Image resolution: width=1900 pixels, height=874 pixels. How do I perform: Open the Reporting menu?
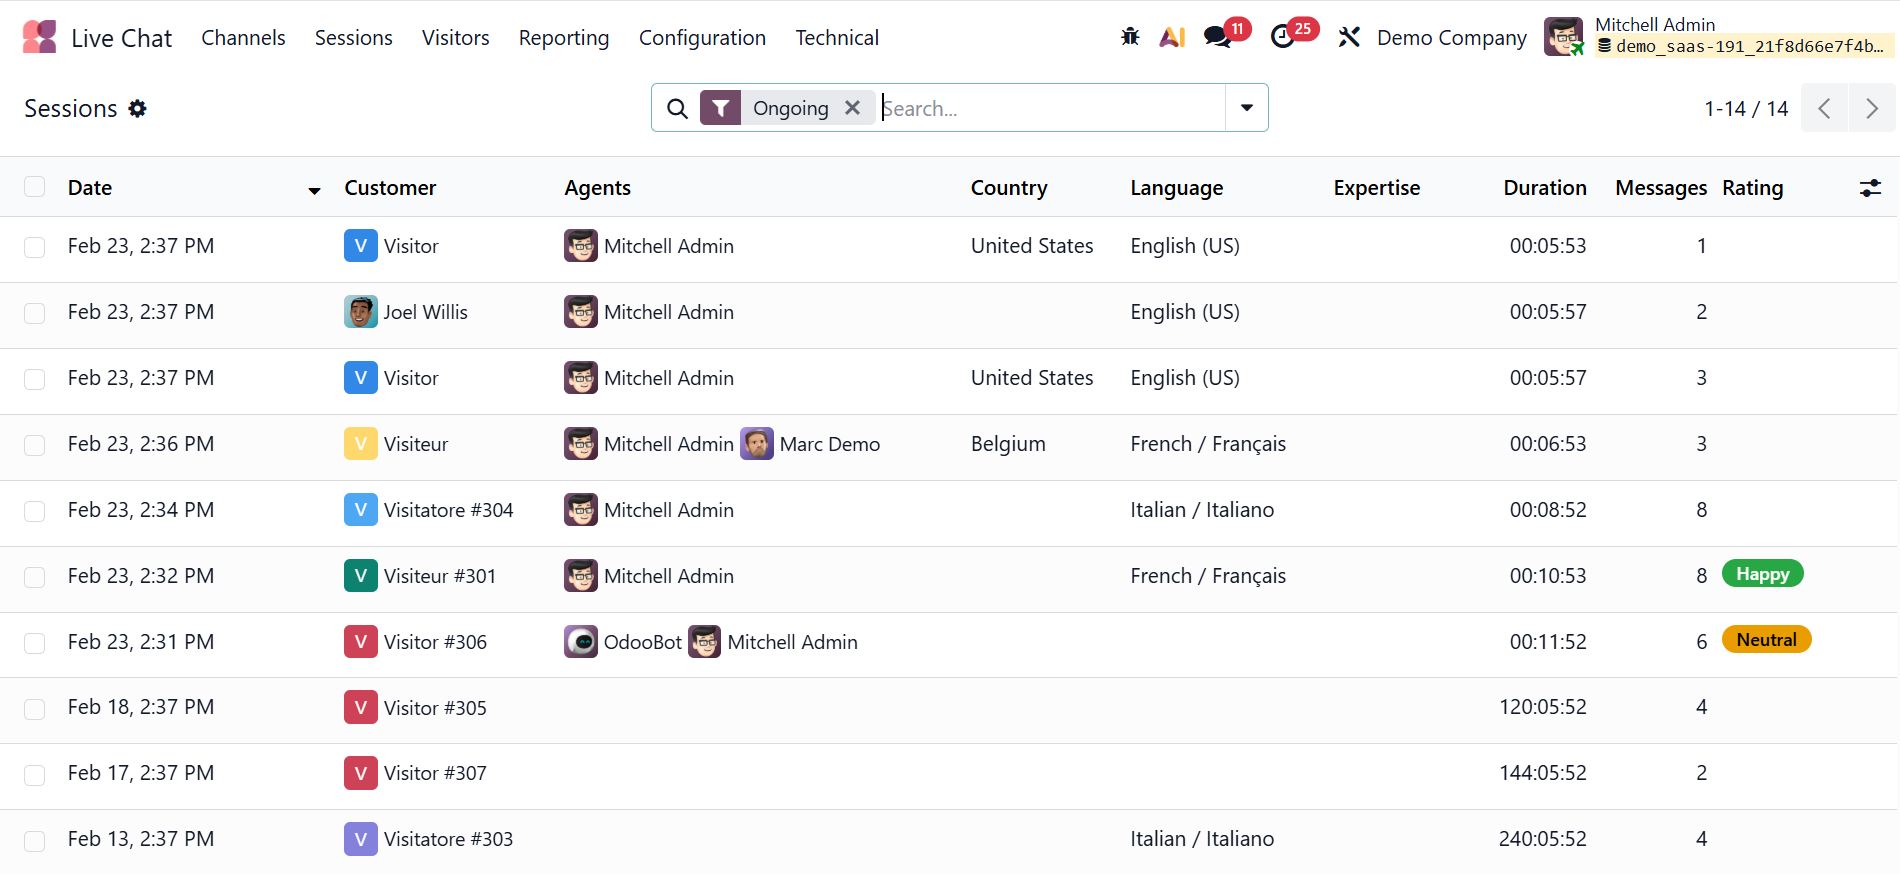pos(564,38)
